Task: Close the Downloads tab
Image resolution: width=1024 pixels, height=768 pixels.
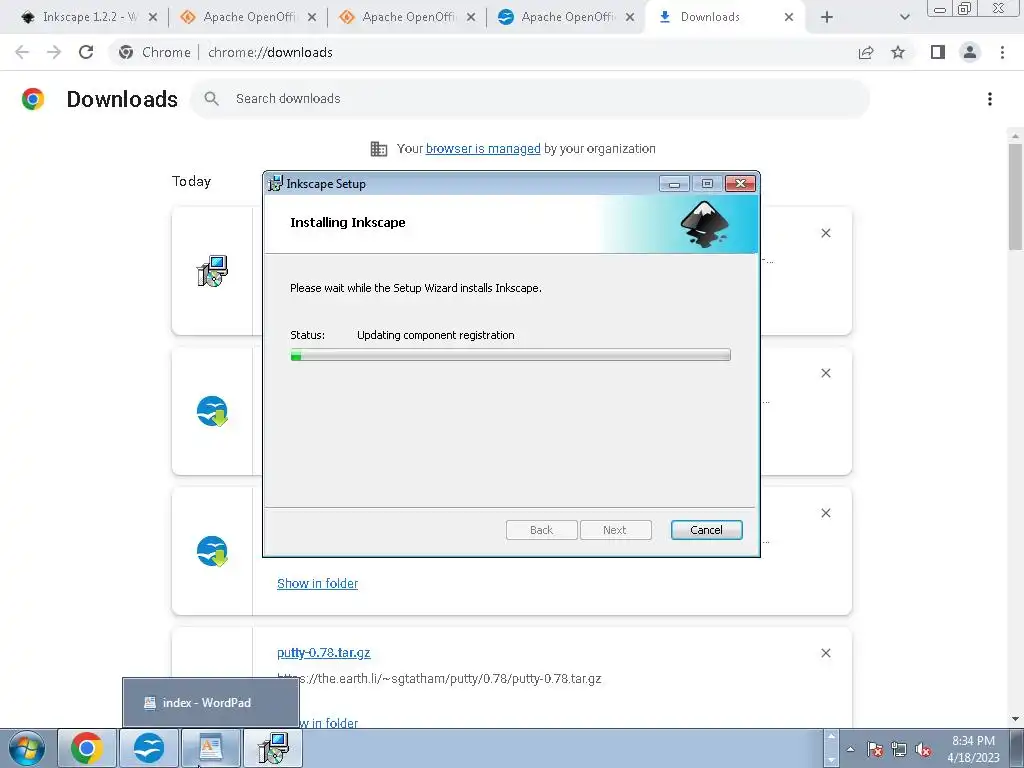Action: 789,18
